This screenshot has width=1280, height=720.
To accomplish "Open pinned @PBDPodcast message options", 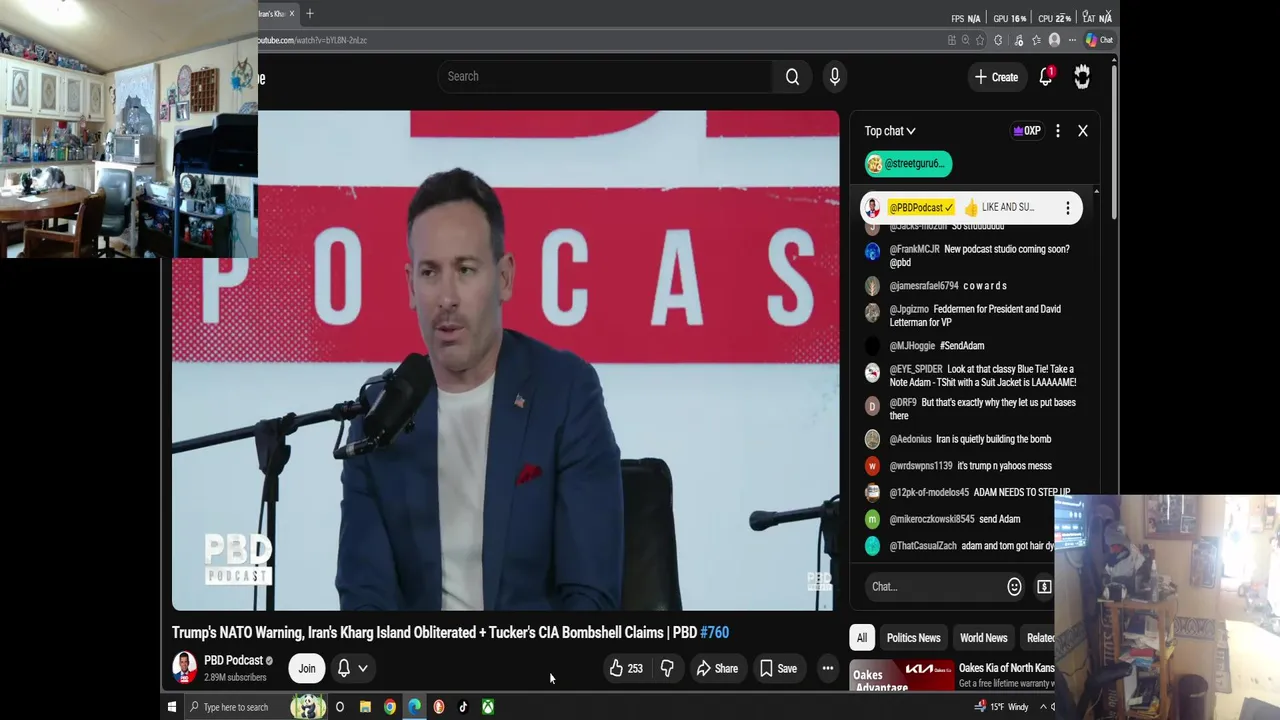I will 1067,208.
